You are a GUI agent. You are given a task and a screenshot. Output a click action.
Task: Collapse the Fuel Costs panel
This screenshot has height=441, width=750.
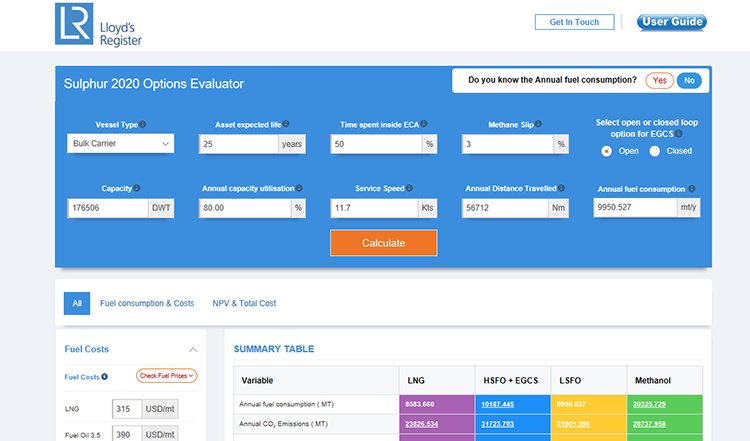tap(193, 349)
